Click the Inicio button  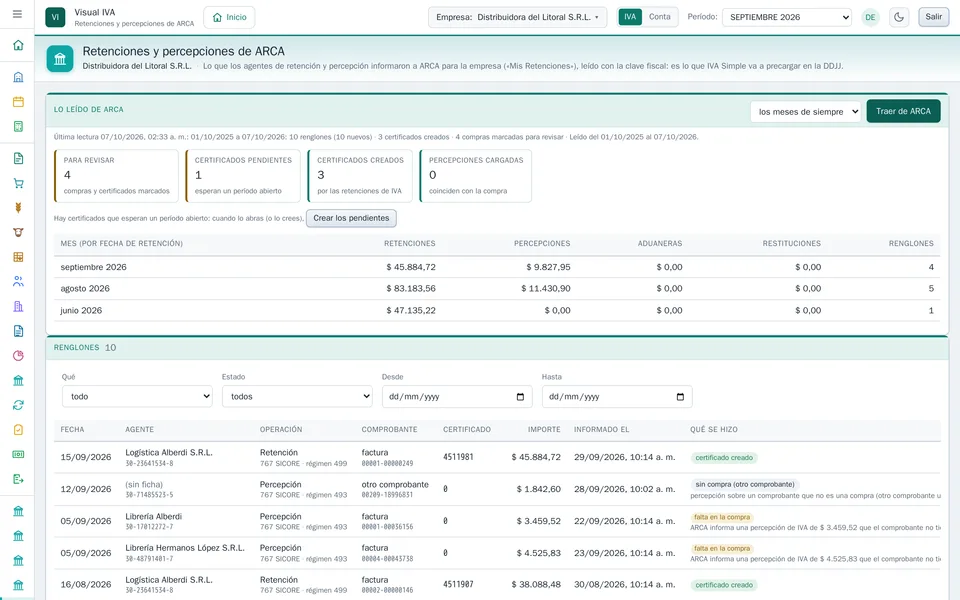229,17
